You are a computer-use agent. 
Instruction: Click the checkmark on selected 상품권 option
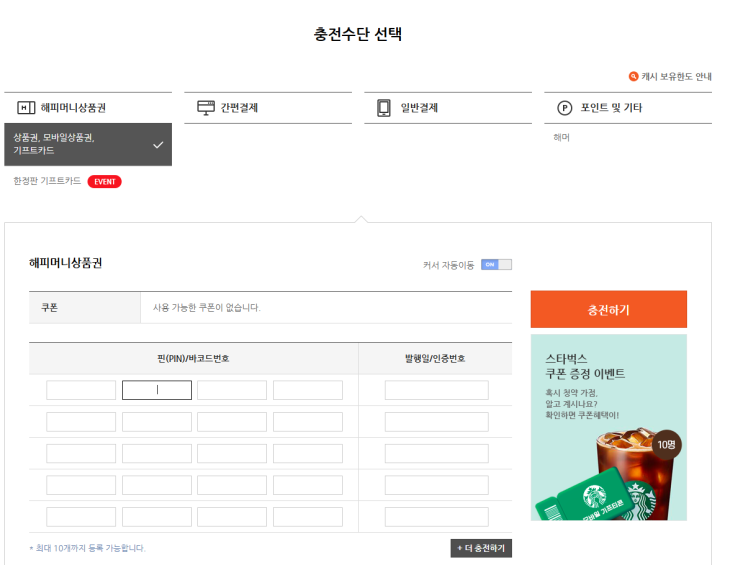pos(158,145)
